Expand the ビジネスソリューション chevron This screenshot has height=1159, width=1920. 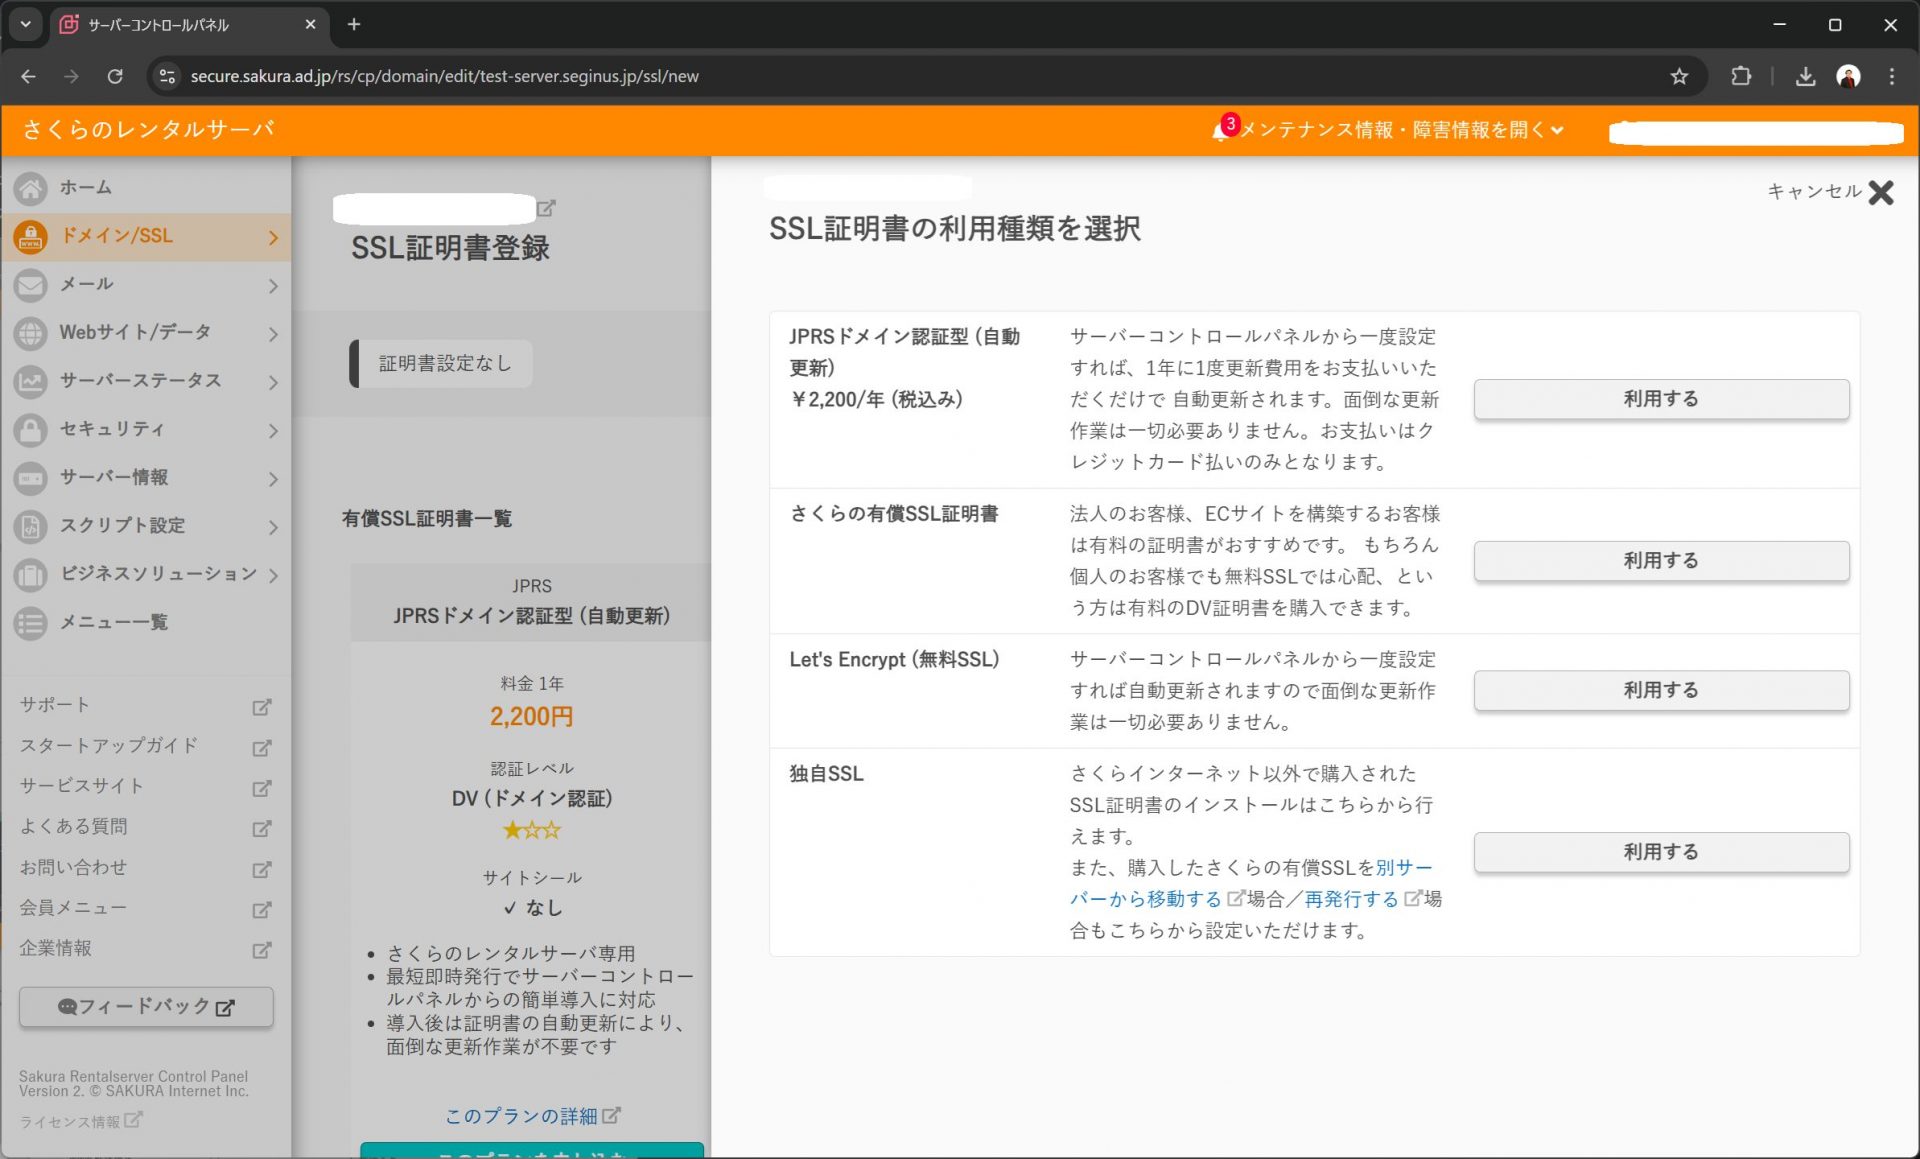pyautogui.click(x=273, y=575)
